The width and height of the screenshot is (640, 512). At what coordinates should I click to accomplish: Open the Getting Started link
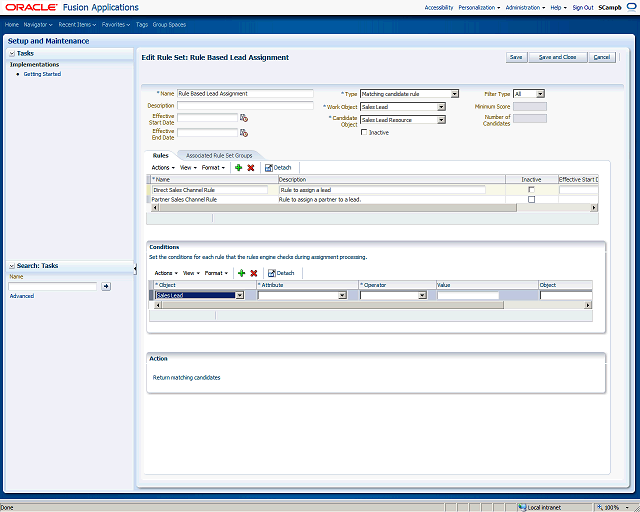(42, 74)
